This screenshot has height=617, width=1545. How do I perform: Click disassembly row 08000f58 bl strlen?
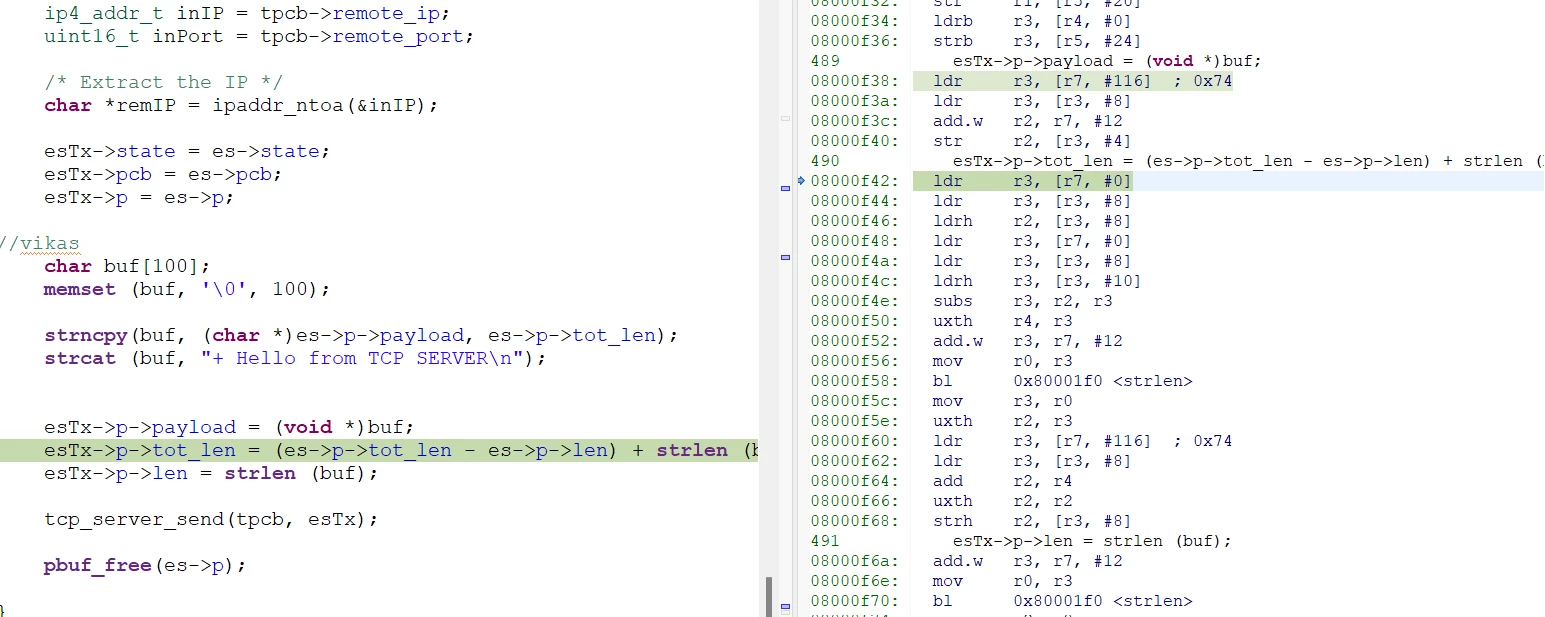point(1001,381)
